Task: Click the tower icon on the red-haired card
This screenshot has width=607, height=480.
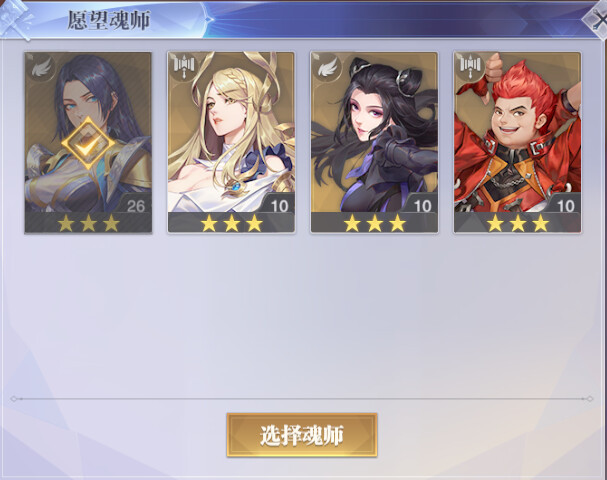Action: 470,66
